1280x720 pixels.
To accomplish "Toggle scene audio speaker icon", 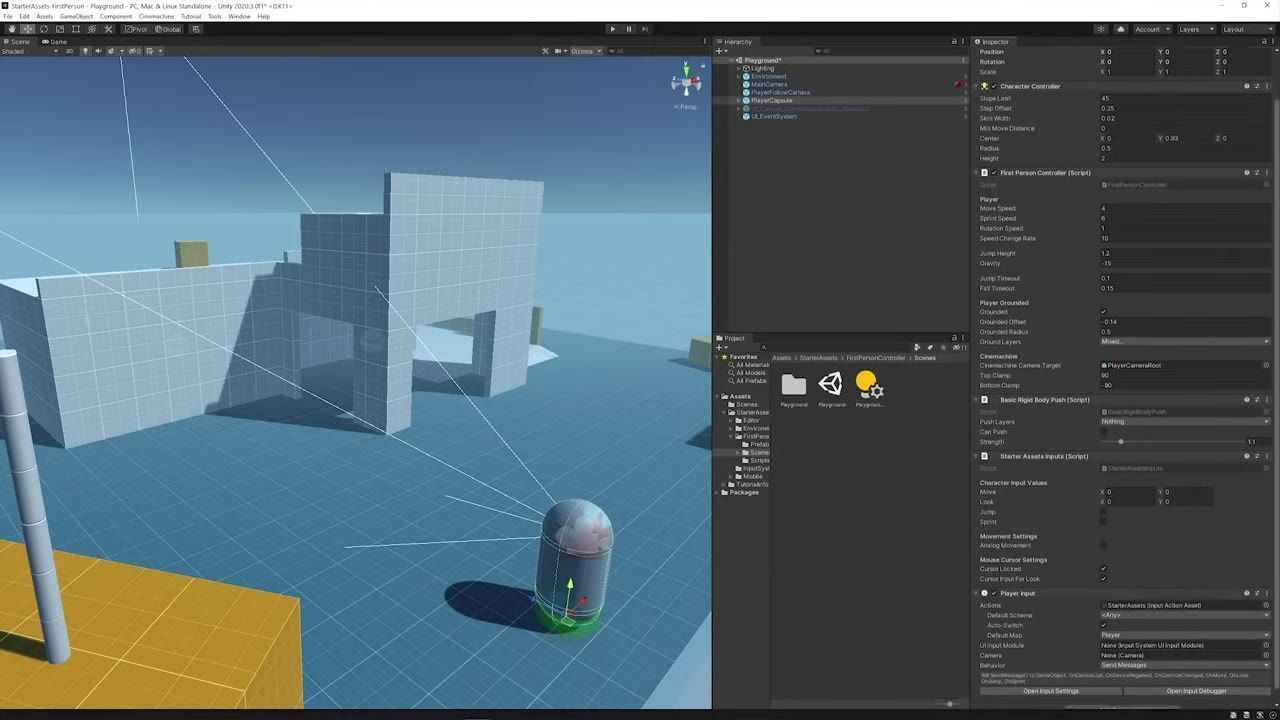I will 98,51.
